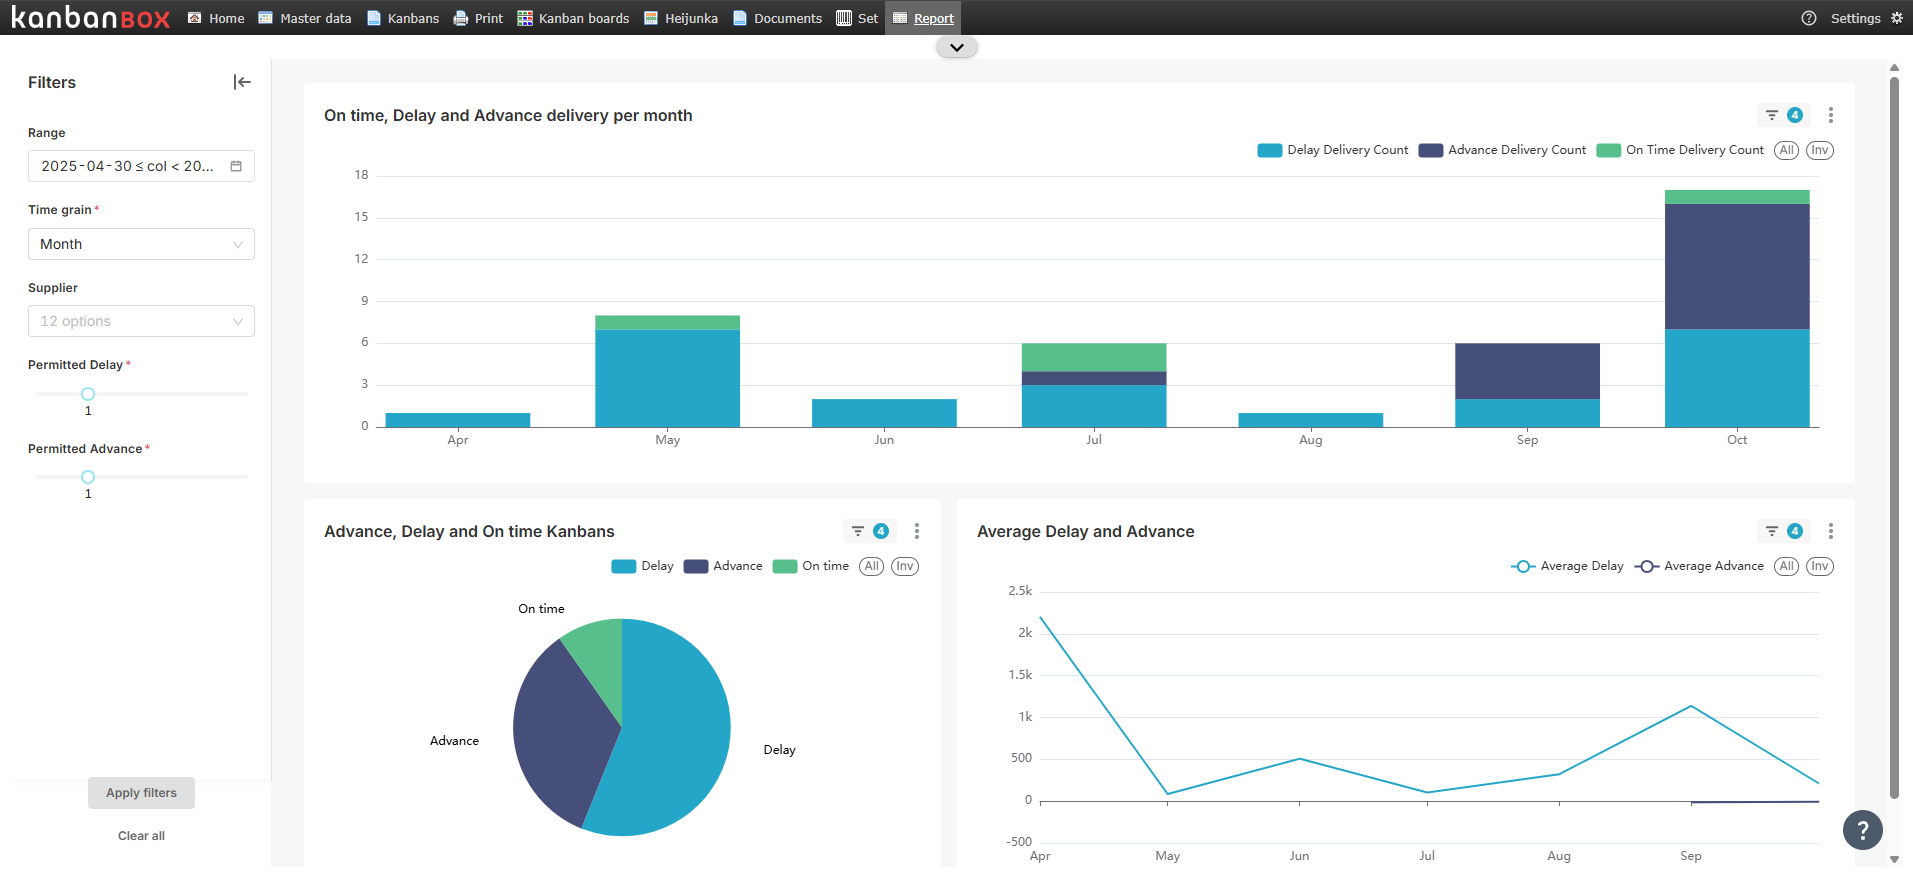Go to the Heijunka menu item

click(x=681, y=18)
